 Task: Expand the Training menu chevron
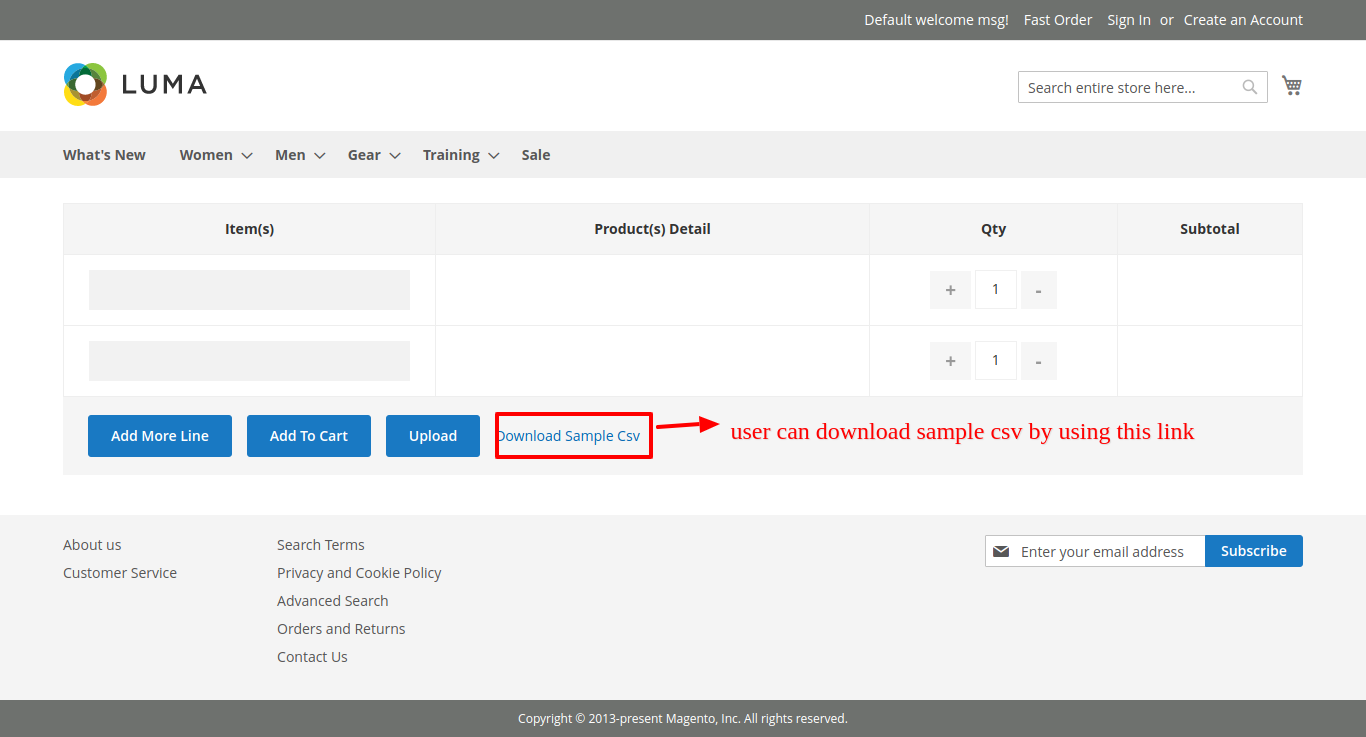(494, 156)
